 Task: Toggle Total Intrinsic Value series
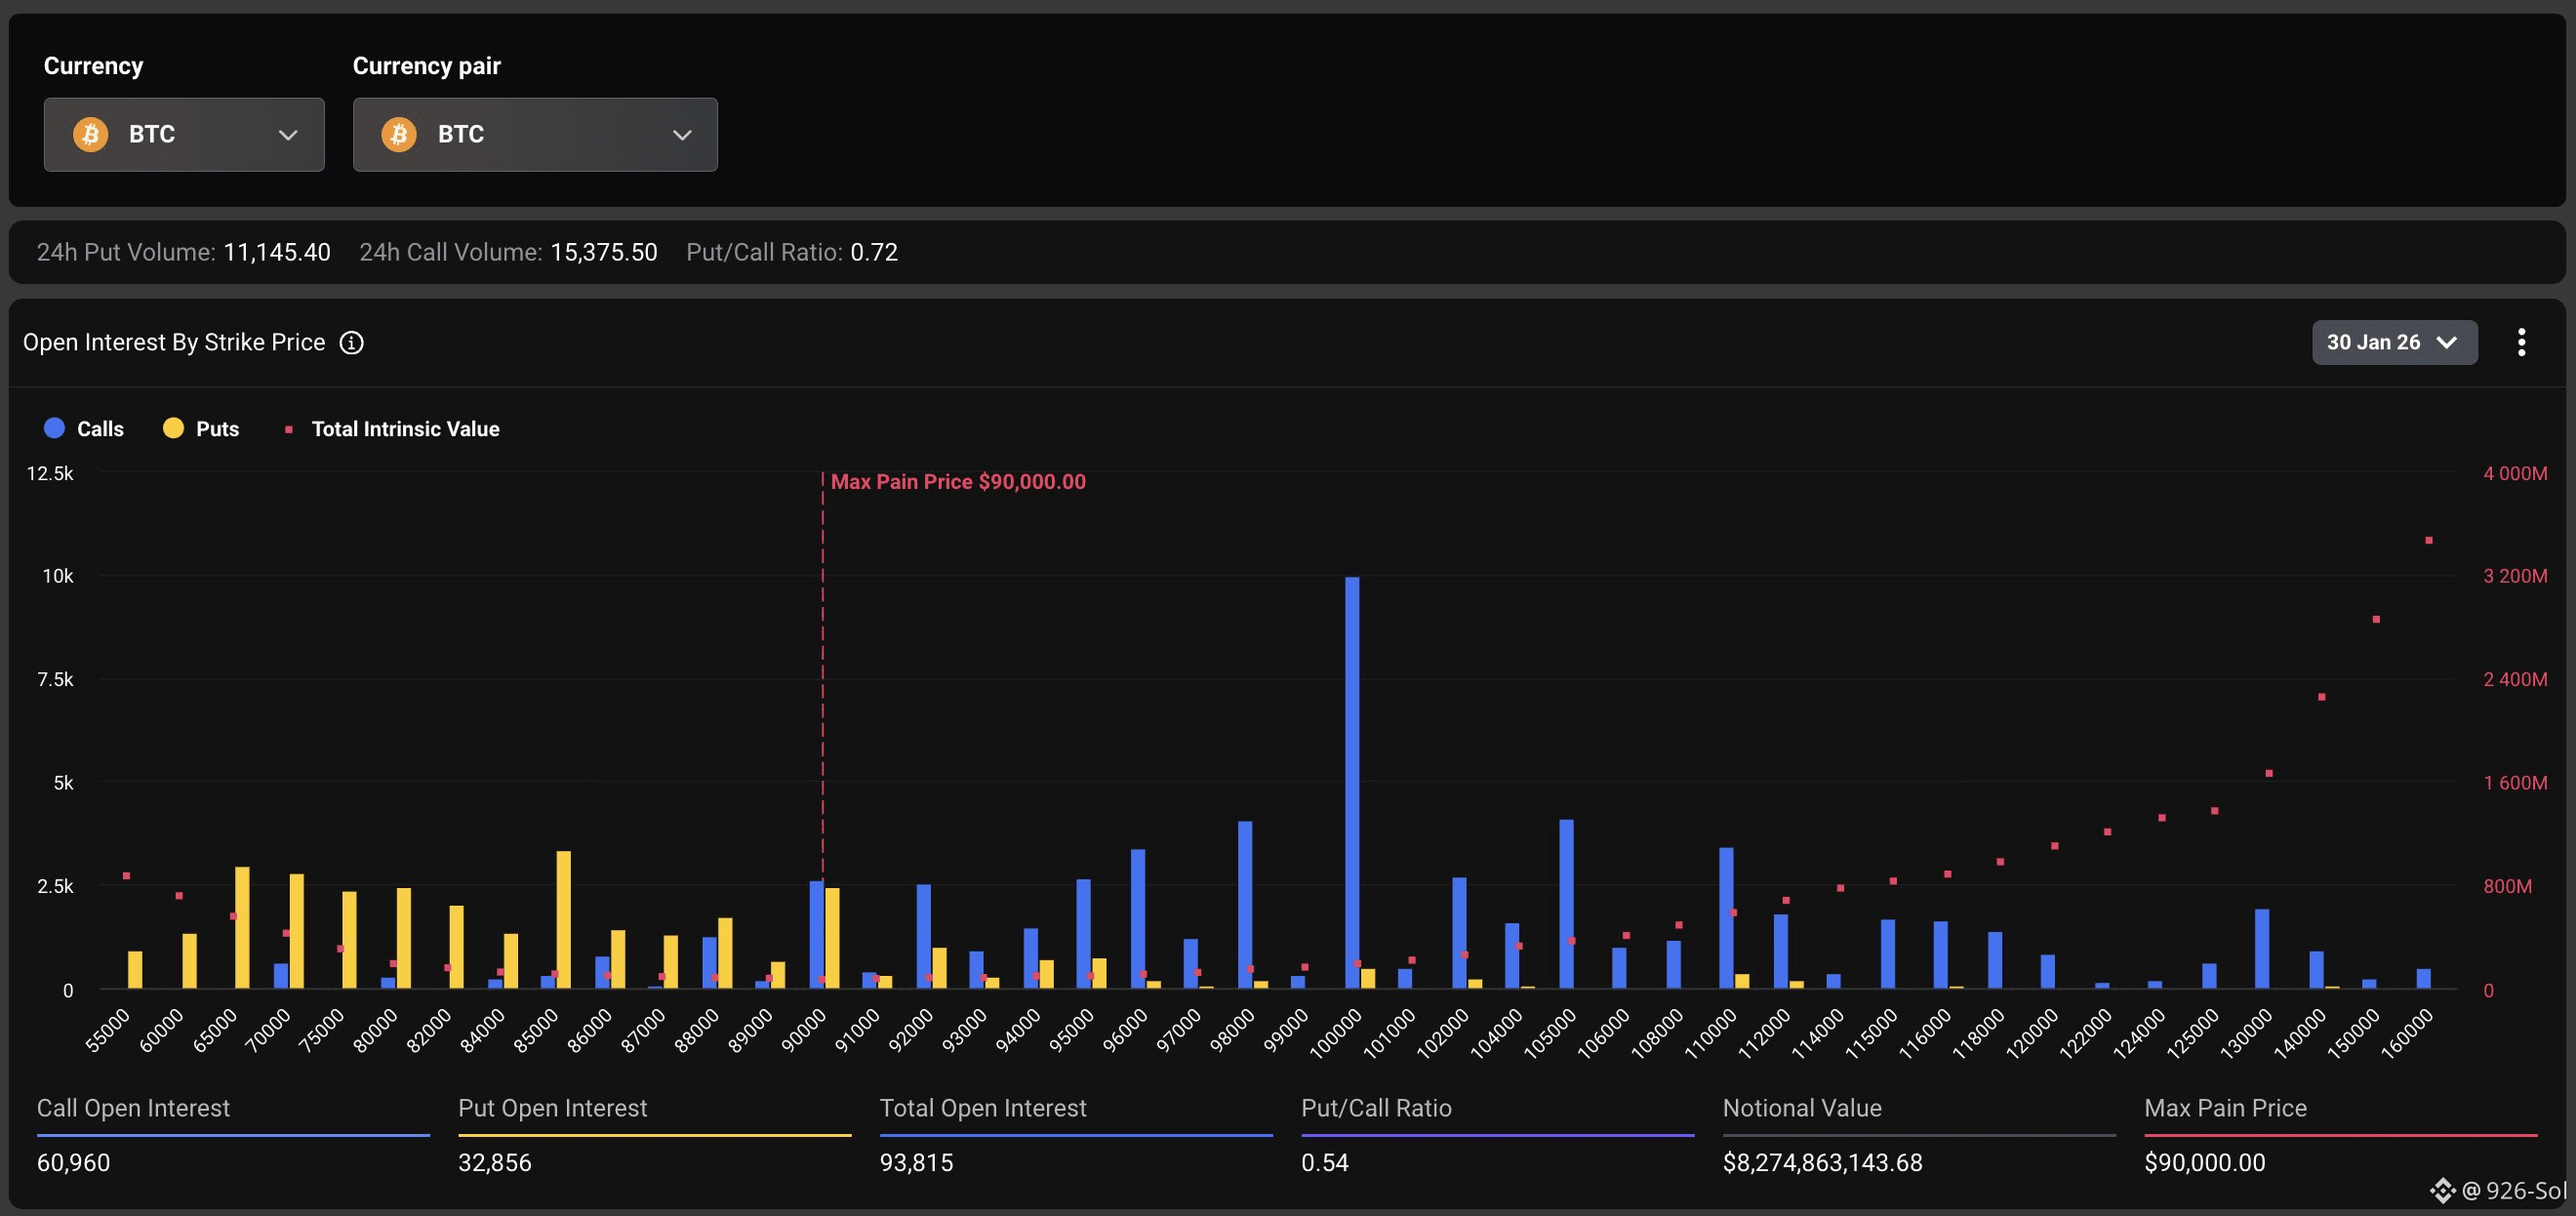tap(392, 428)
